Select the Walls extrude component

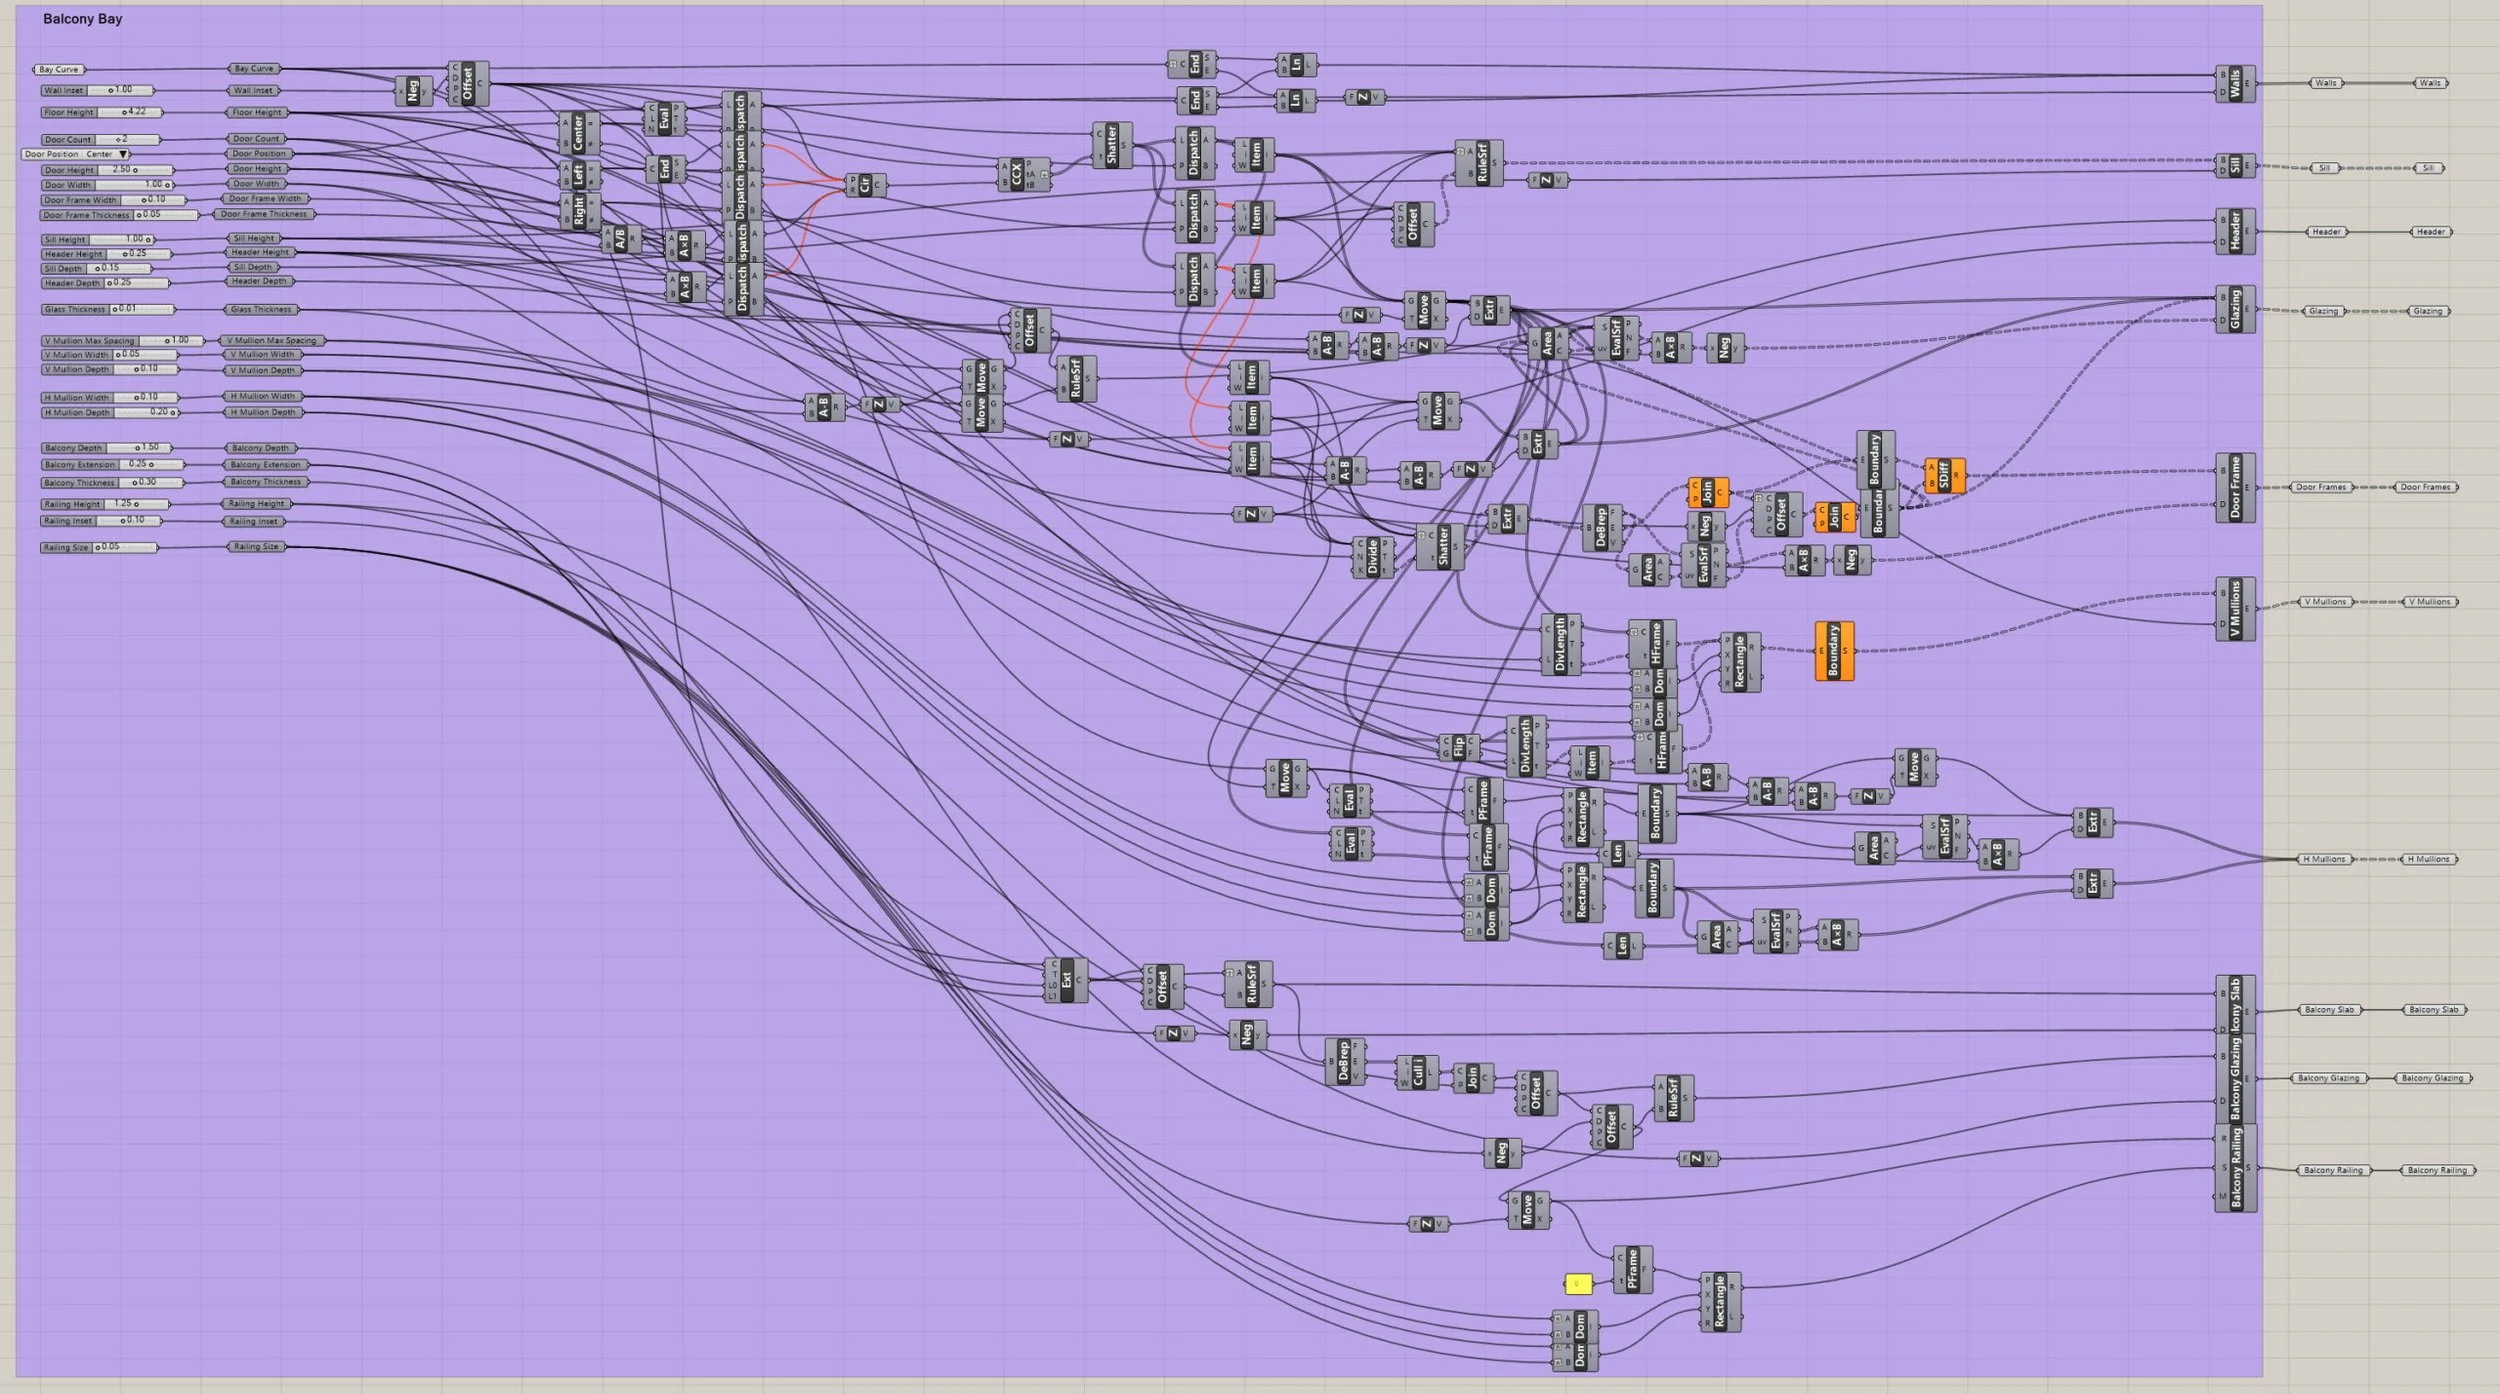[2235, 83]
